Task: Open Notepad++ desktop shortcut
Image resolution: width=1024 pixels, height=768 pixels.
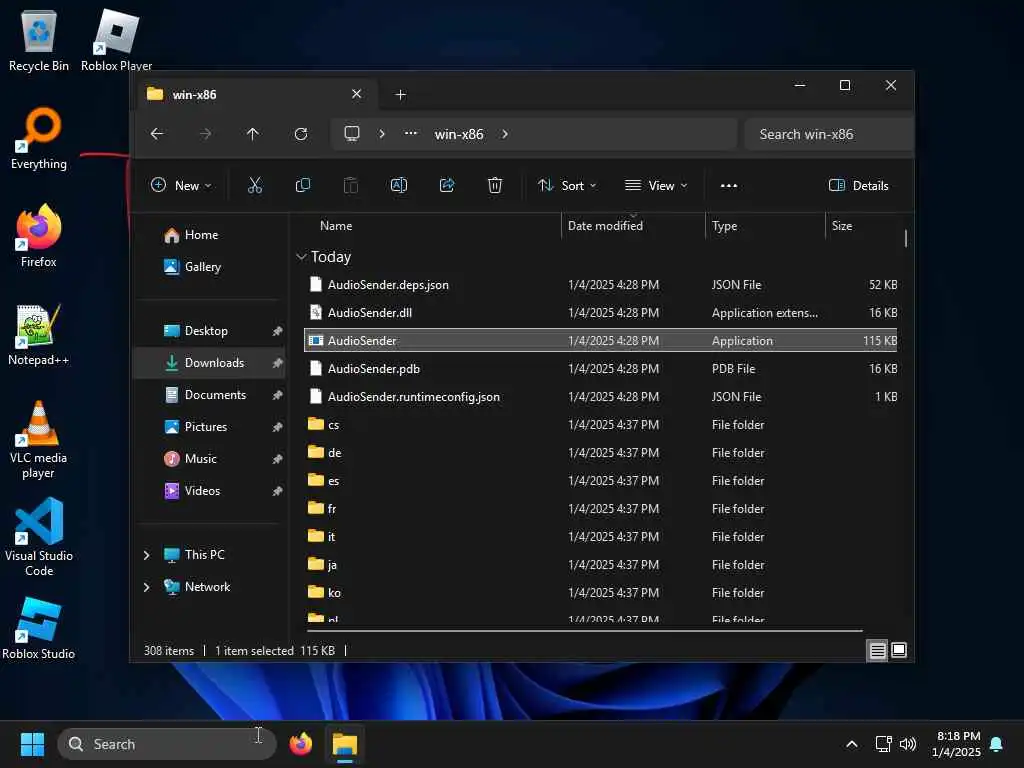Action: (x=39, y=334)
